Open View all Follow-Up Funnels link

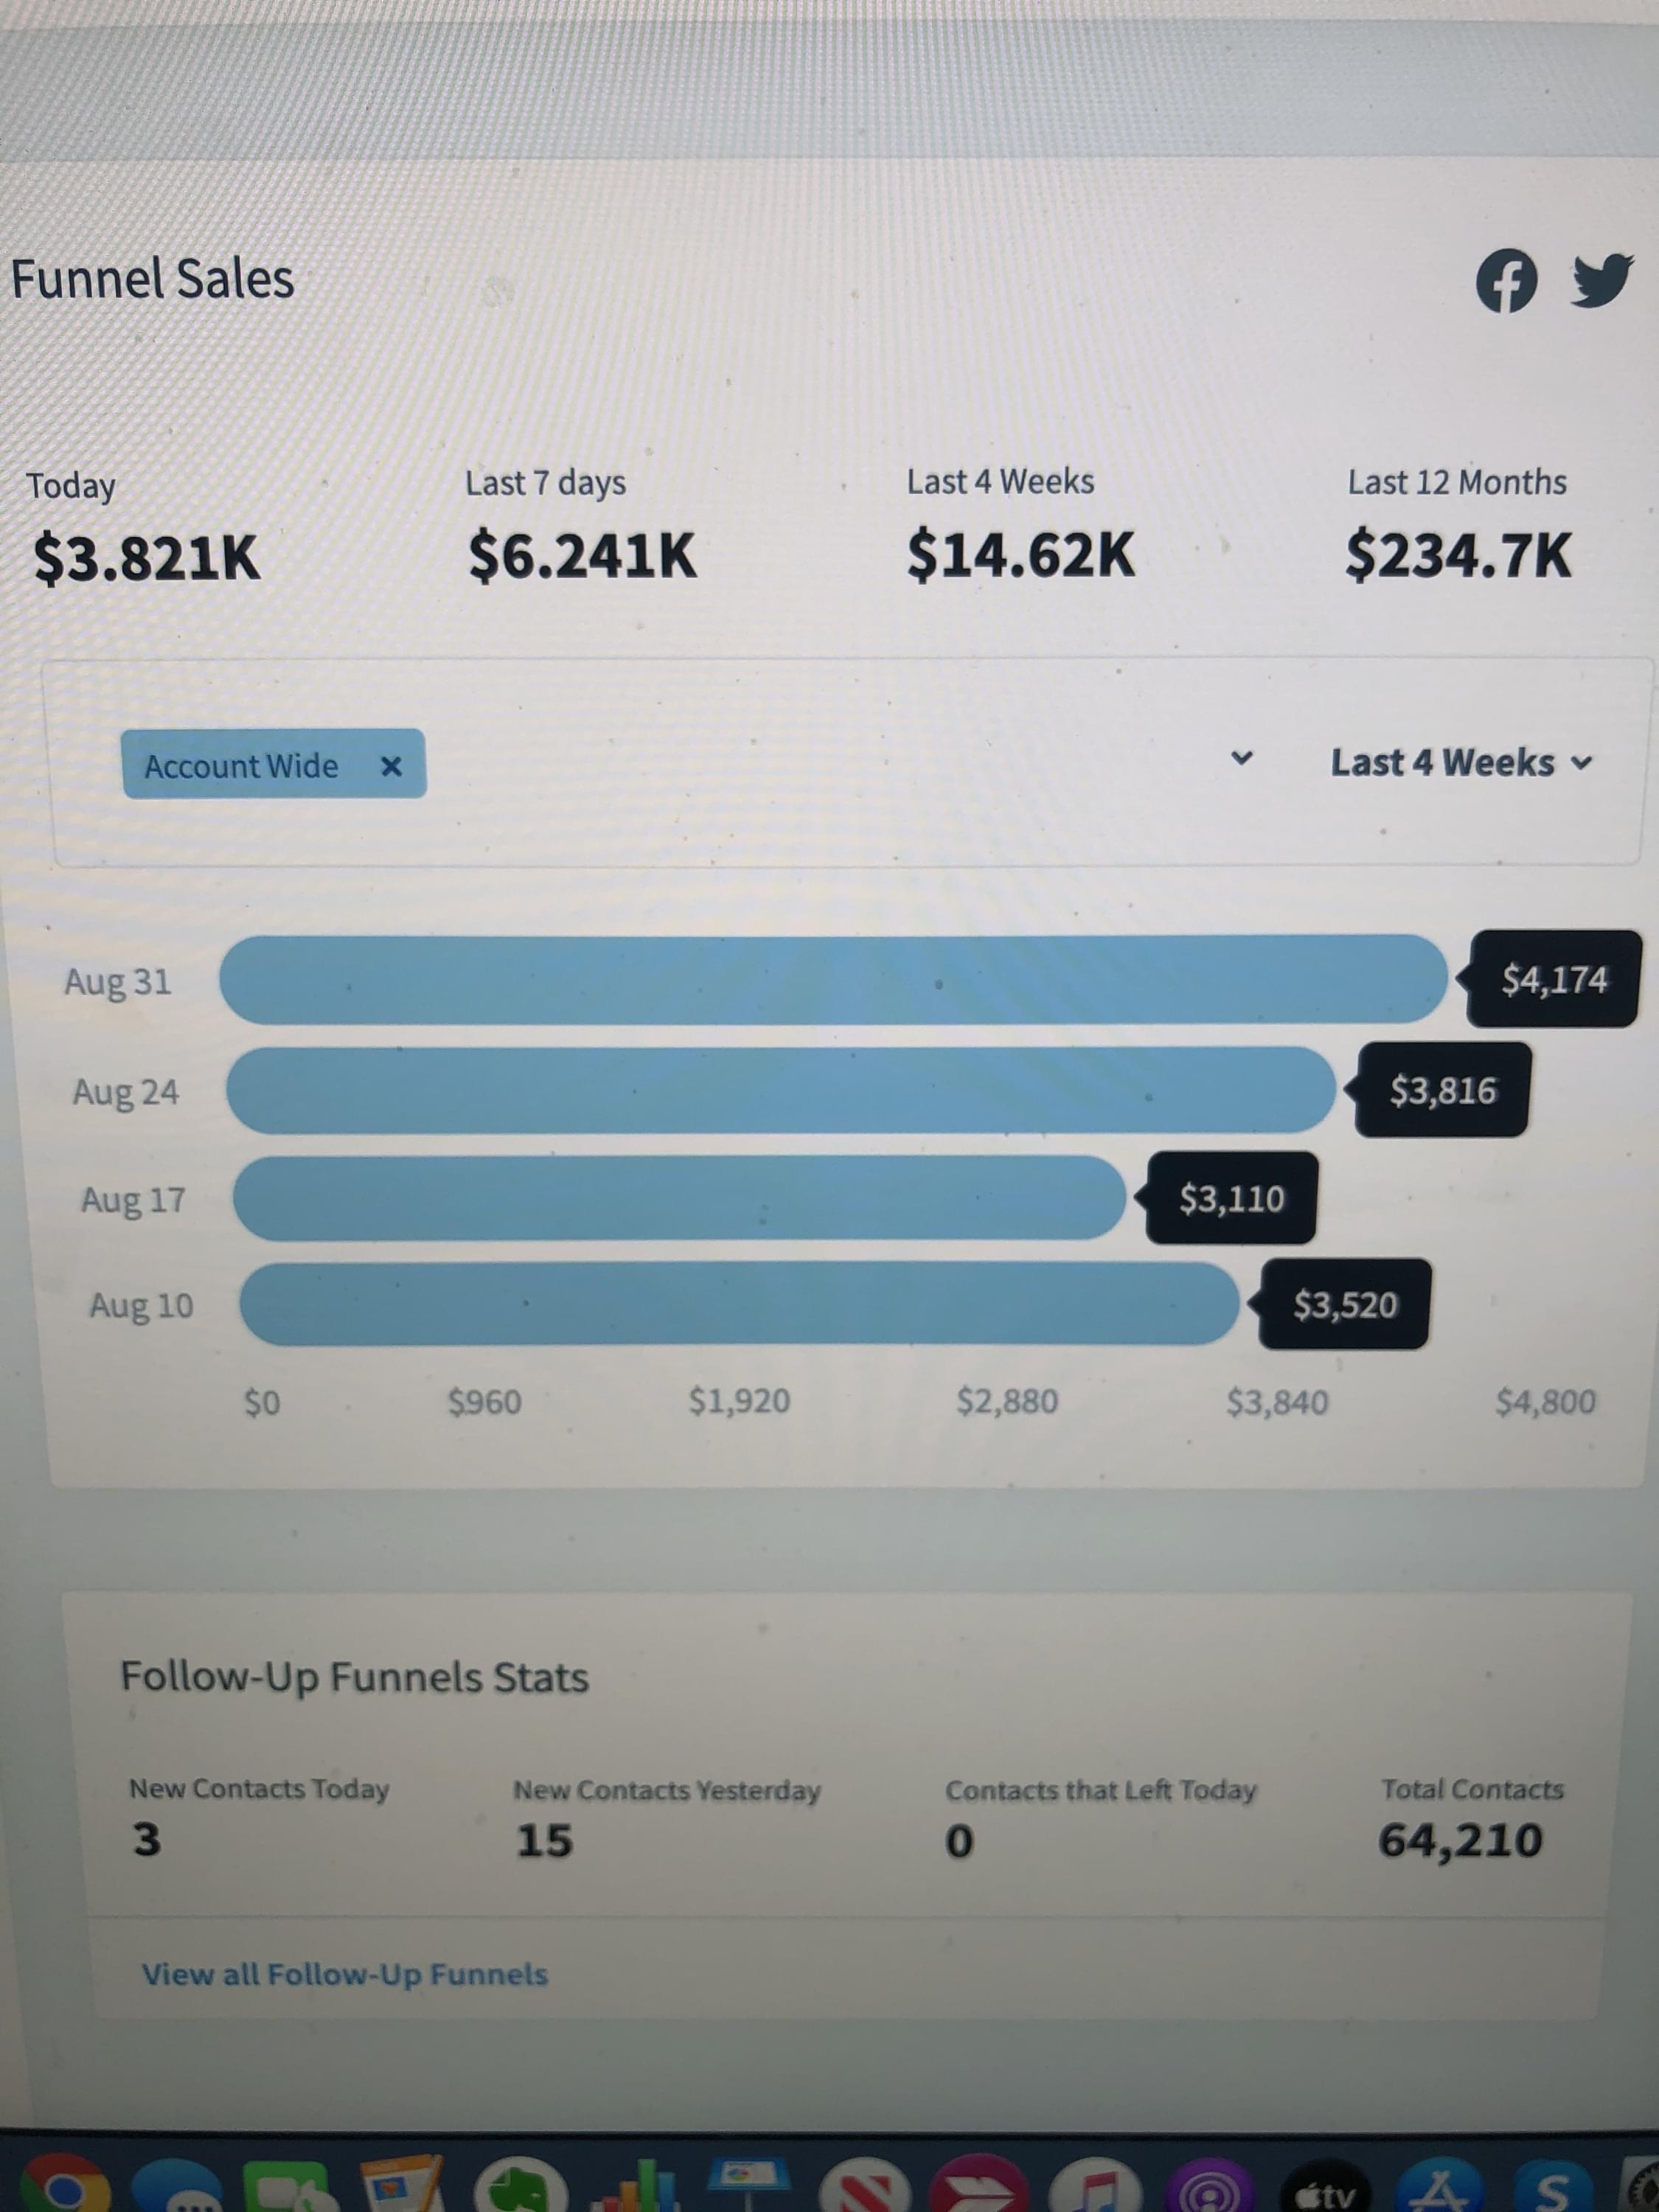tap(345, 1974)
